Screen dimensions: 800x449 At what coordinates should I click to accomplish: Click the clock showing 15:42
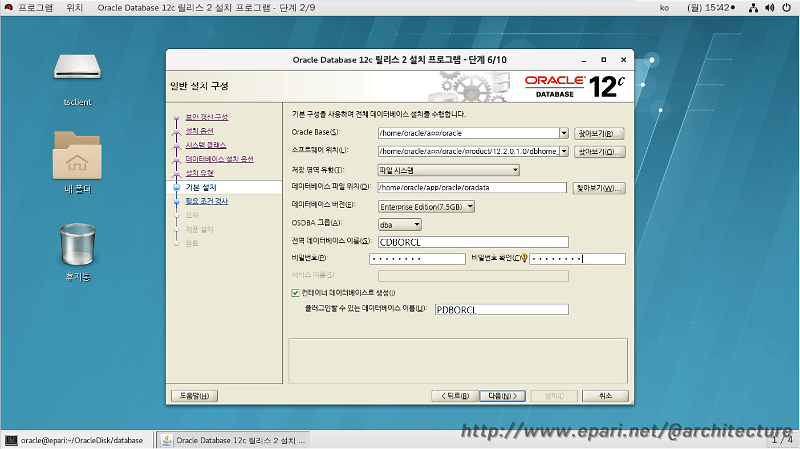coord(711,8)
